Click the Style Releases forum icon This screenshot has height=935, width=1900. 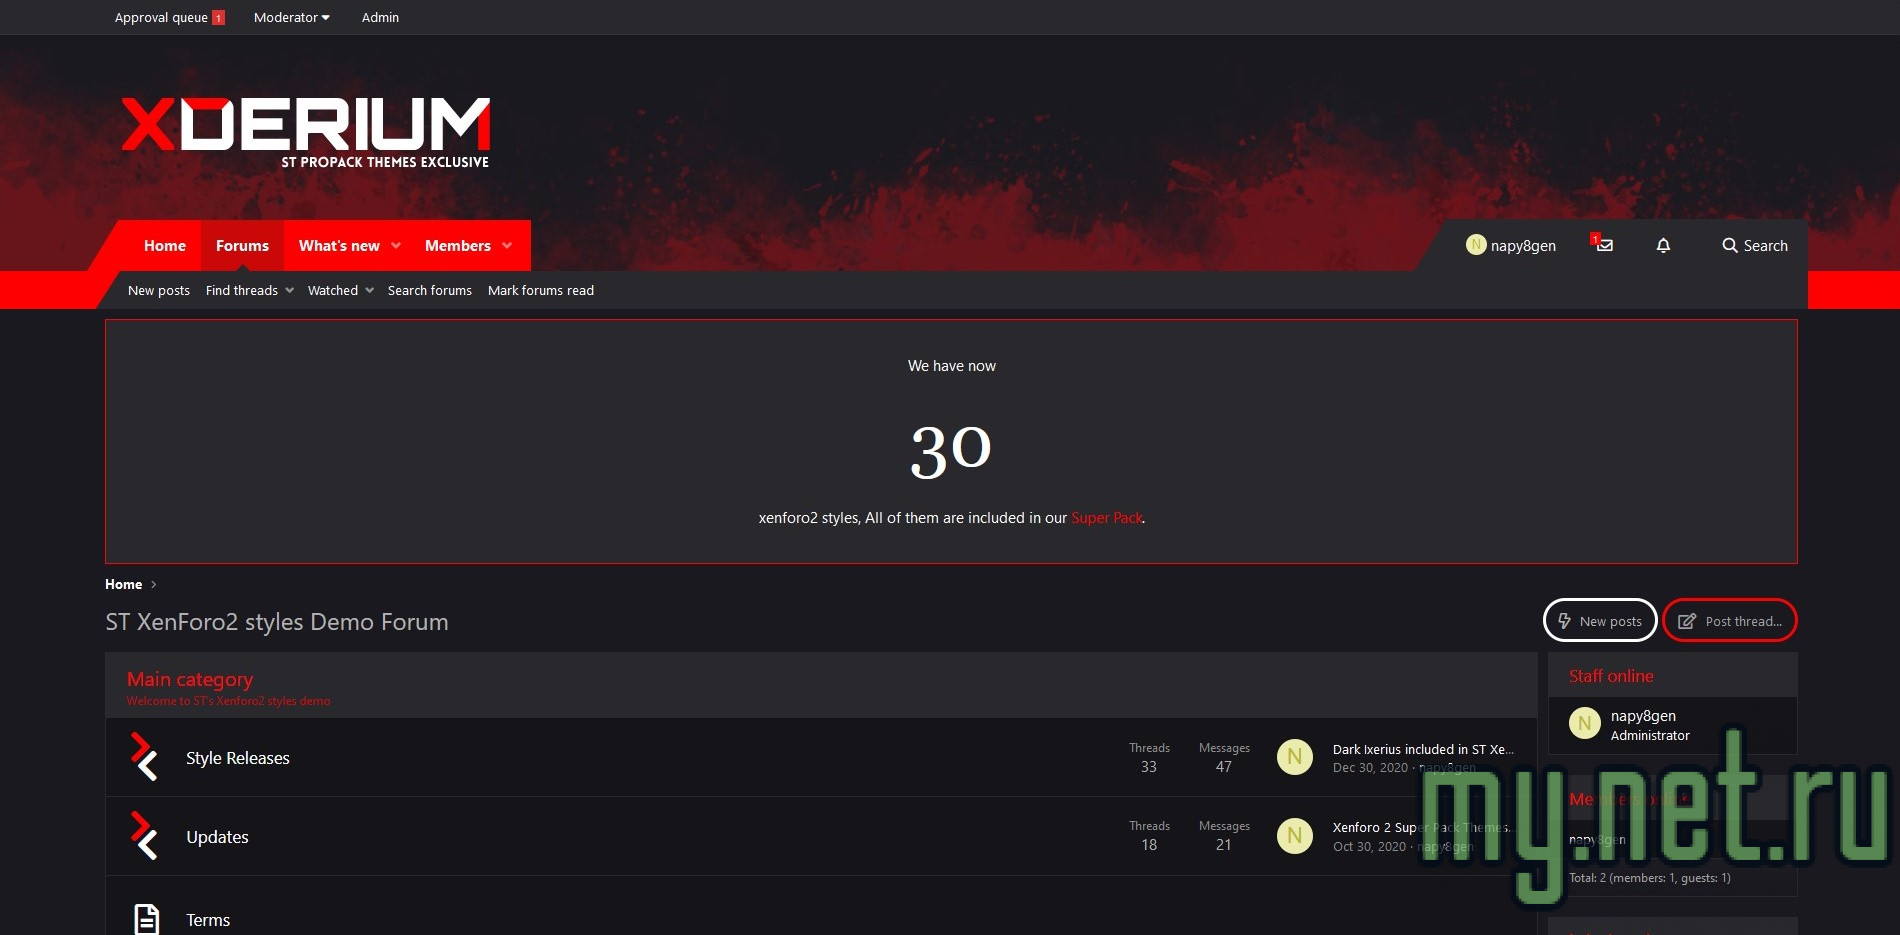(145, 757)
